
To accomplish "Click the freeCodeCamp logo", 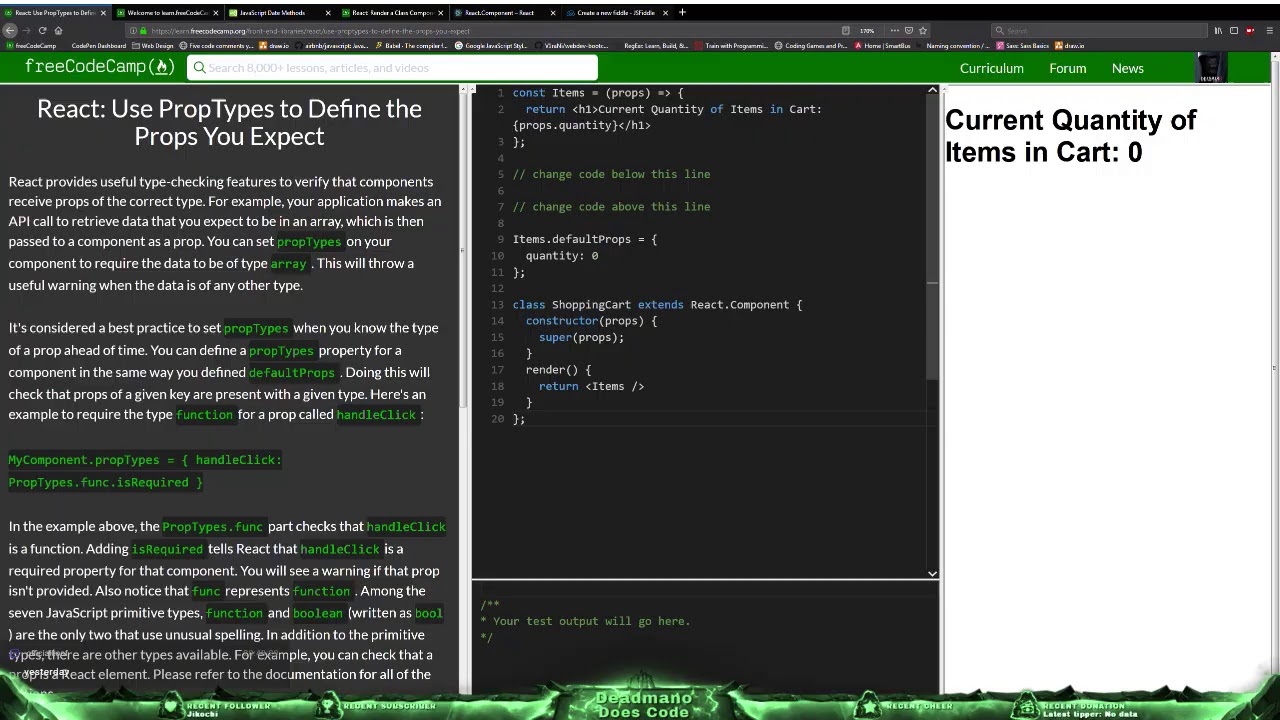I will coord(100,67).
